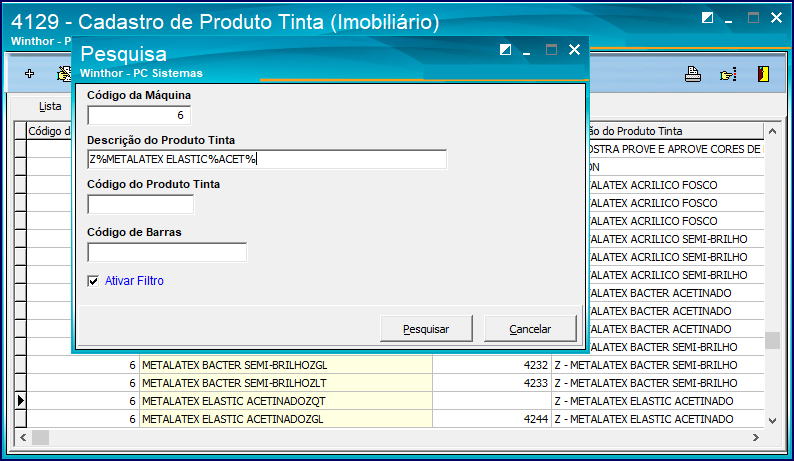Viewport: 794px width, 461px height.
Task: Click product code cell 4232
Action: pos(492,365)
